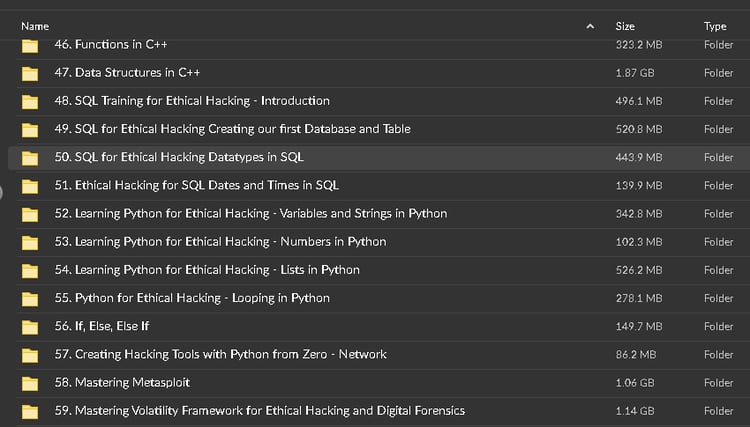Select folder icon next to Mastering Metasploit
750x427 pixels.
point(30,382)
